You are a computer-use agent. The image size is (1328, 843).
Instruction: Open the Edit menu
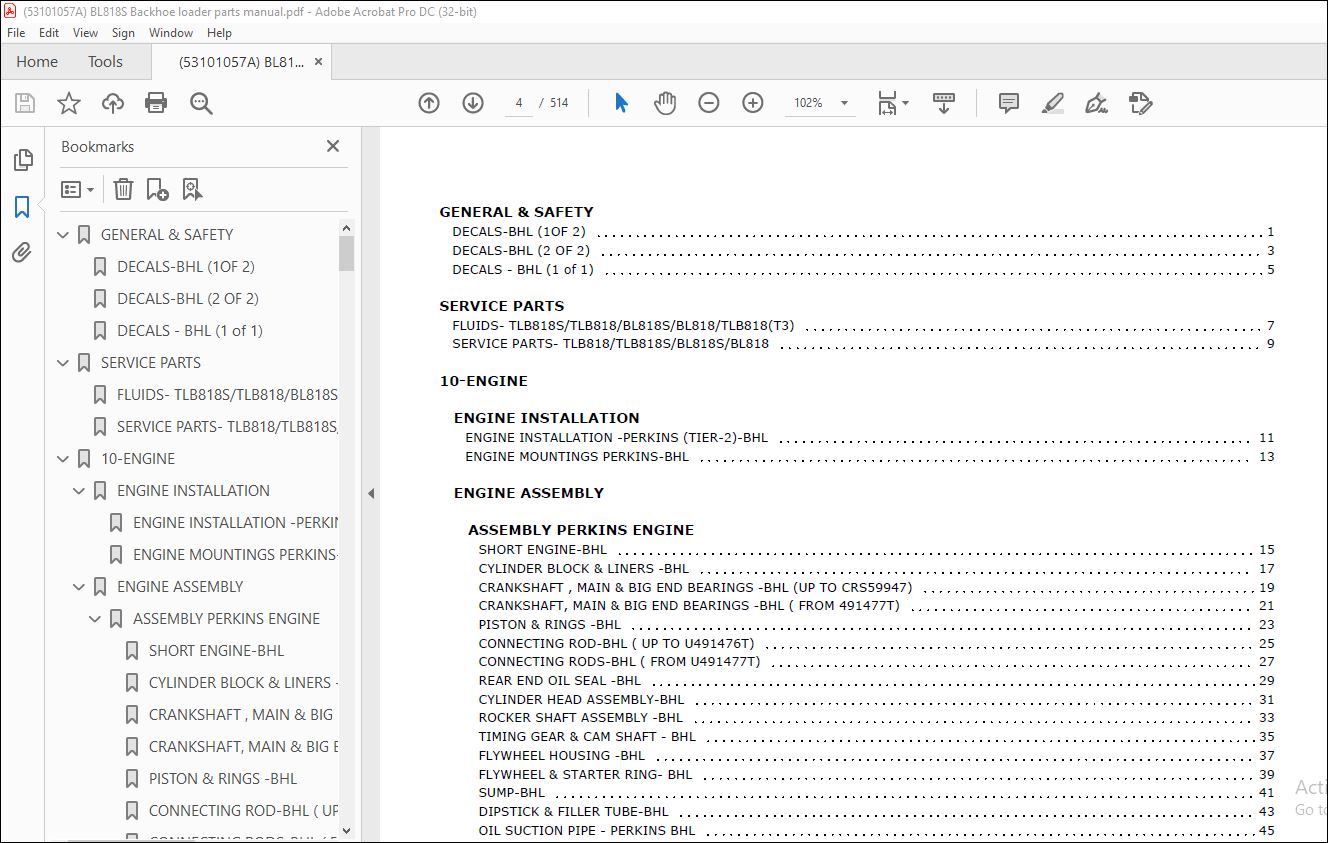[x=49, y=33]
